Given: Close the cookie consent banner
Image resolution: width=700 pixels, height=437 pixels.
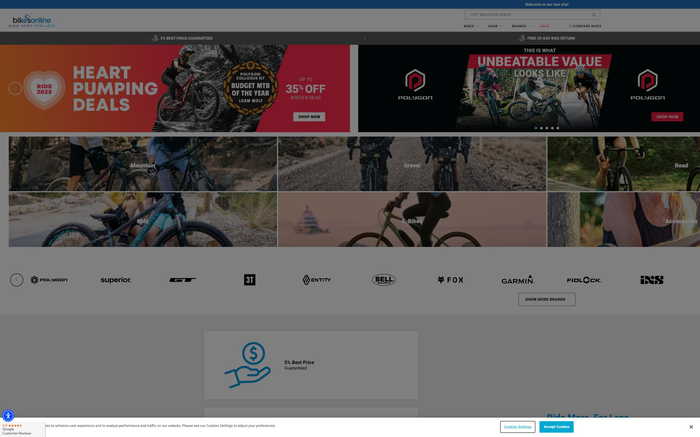Looking at the screenshot, I should coord(691,427).
